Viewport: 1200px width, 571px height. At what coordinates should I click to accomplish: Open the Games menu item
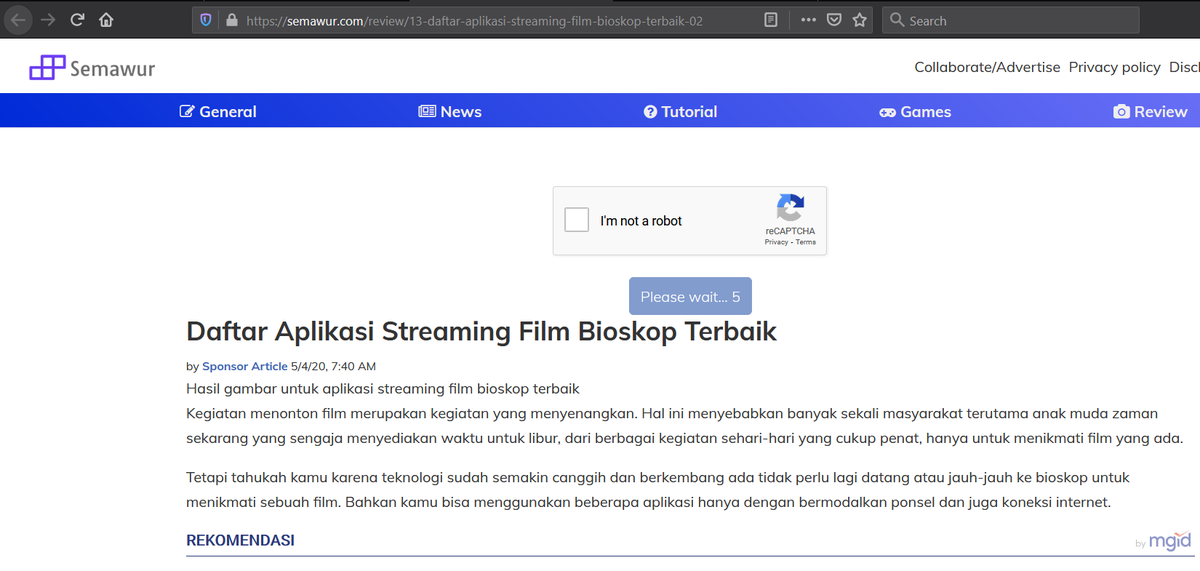(x=915, y=112)
